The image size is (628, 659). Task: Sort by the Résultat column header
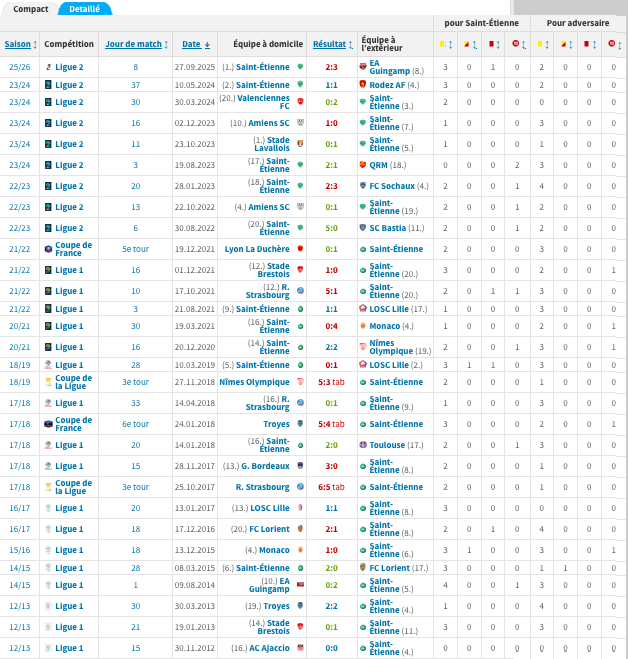329,44
